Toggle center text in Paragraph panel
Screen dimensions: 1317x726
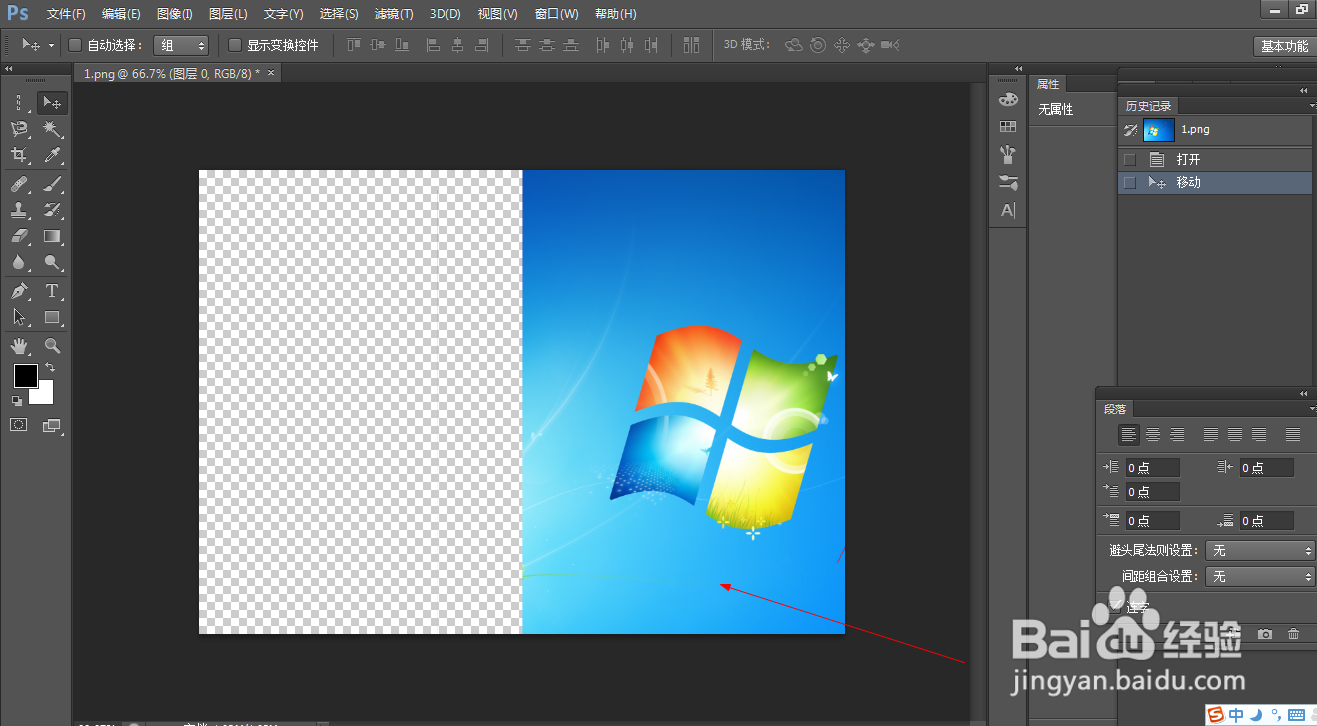tap(1153, 435)
